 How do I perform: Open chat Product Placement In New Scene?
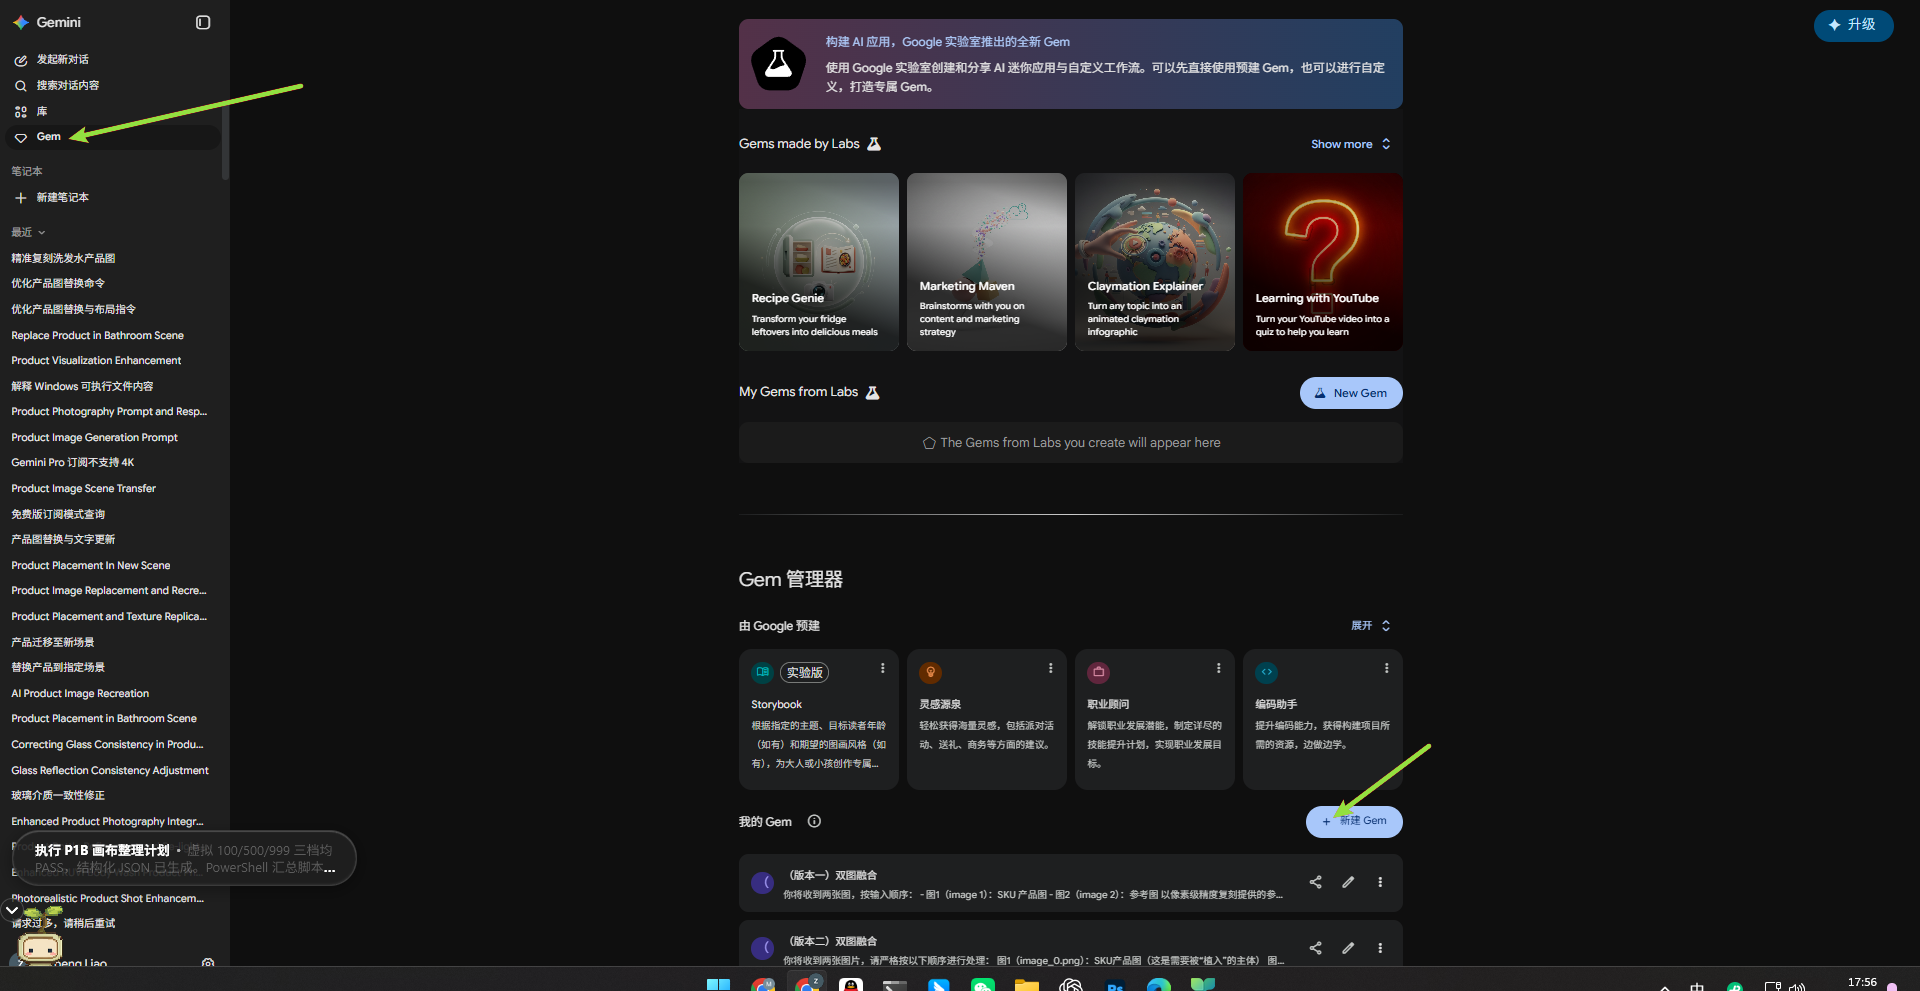tap(90, 566)
